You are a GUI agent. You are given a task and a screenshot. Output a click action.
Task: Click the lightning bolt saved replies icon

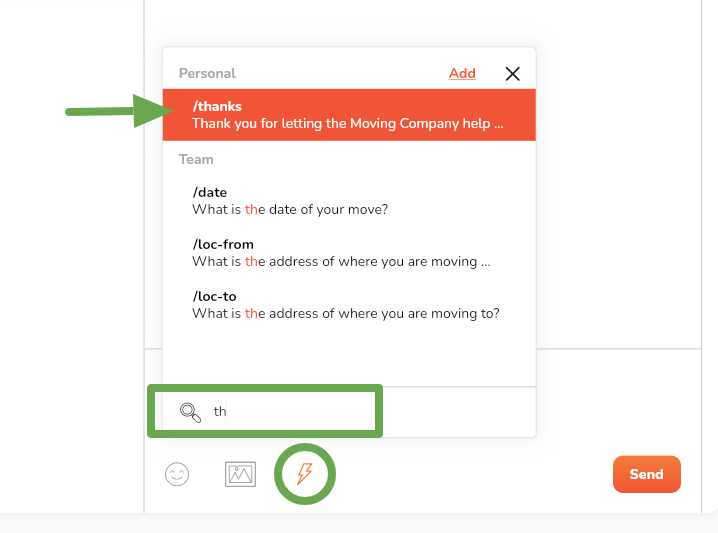[305, 473]
